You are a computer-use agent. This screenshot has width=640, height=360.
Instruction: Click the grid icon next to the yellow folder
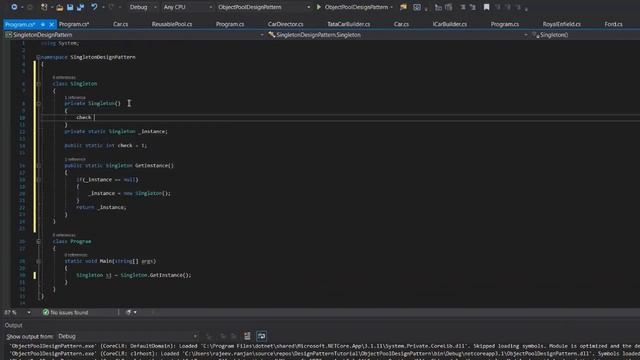click(x=417, y=7)
